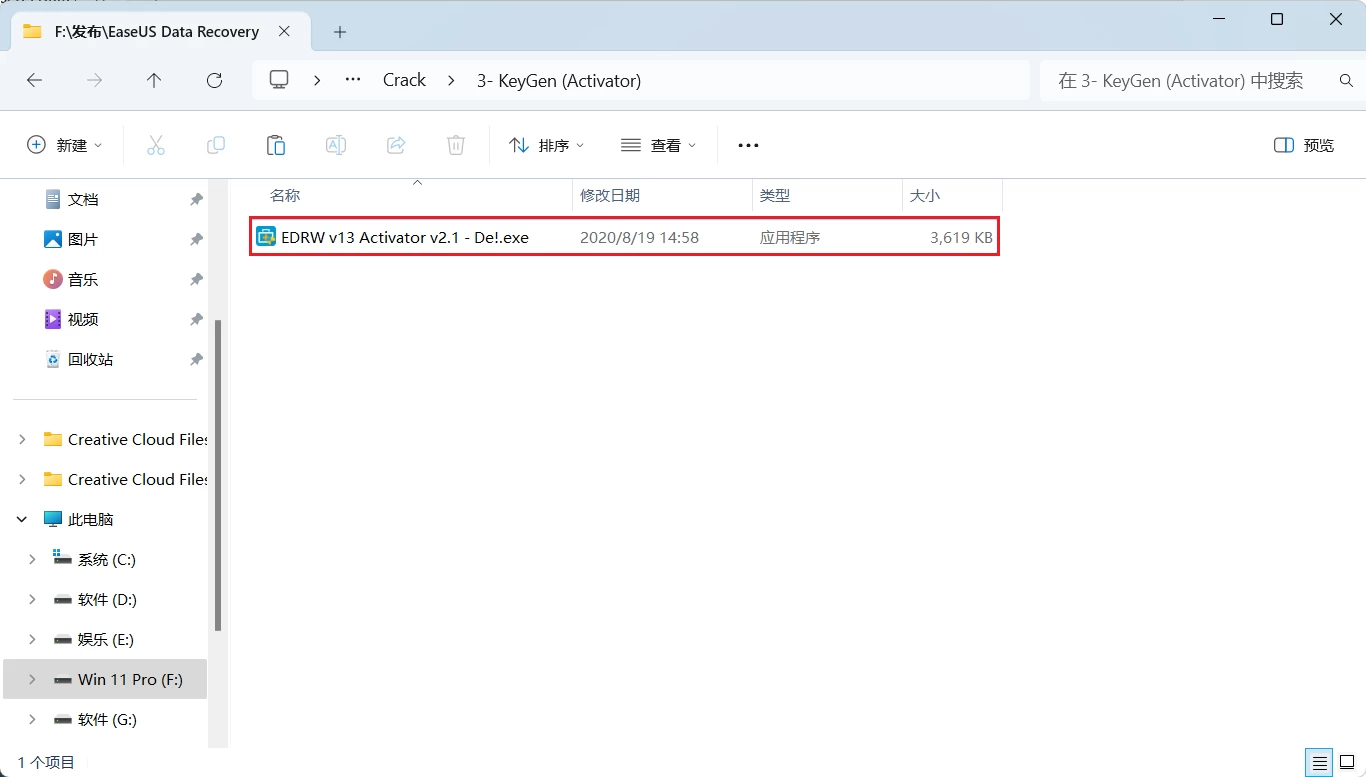Unpin 音乐 using its pin icon

tap(196, 280)
